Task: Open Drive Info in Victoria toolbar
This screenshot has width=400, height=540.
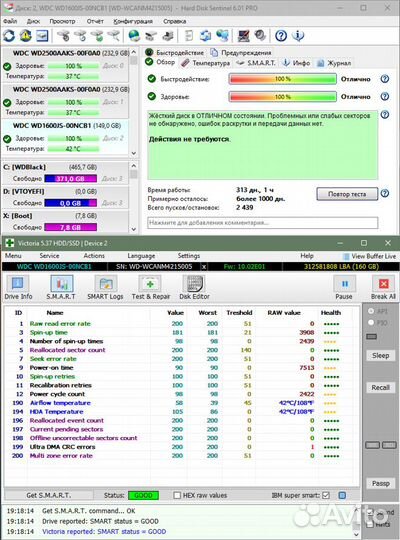Action: point(18,288)
